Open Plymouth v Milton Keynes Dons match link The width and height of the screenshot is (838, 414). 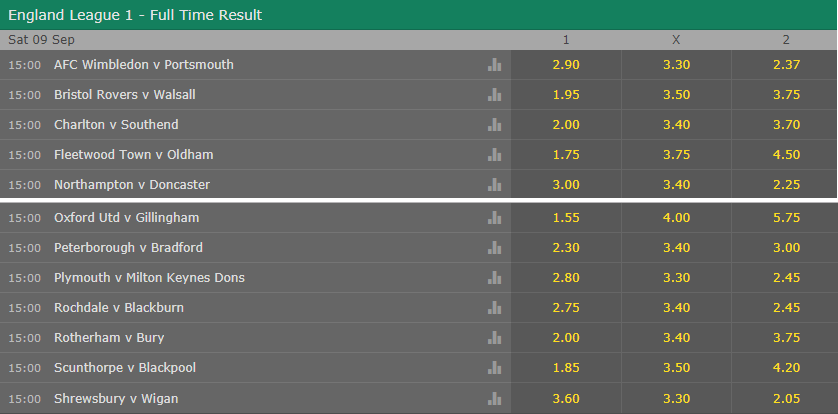point(149,278)
